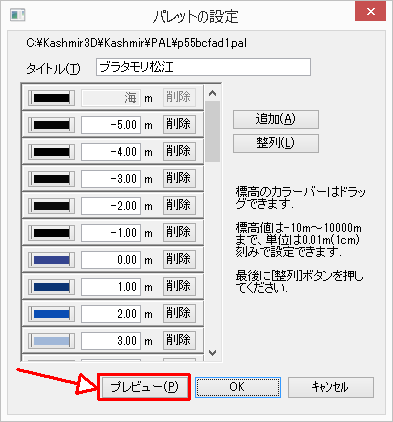Screen dimensions: 393x422
Task: Click the キャンセル button
Action: click(x=330, y=387)
